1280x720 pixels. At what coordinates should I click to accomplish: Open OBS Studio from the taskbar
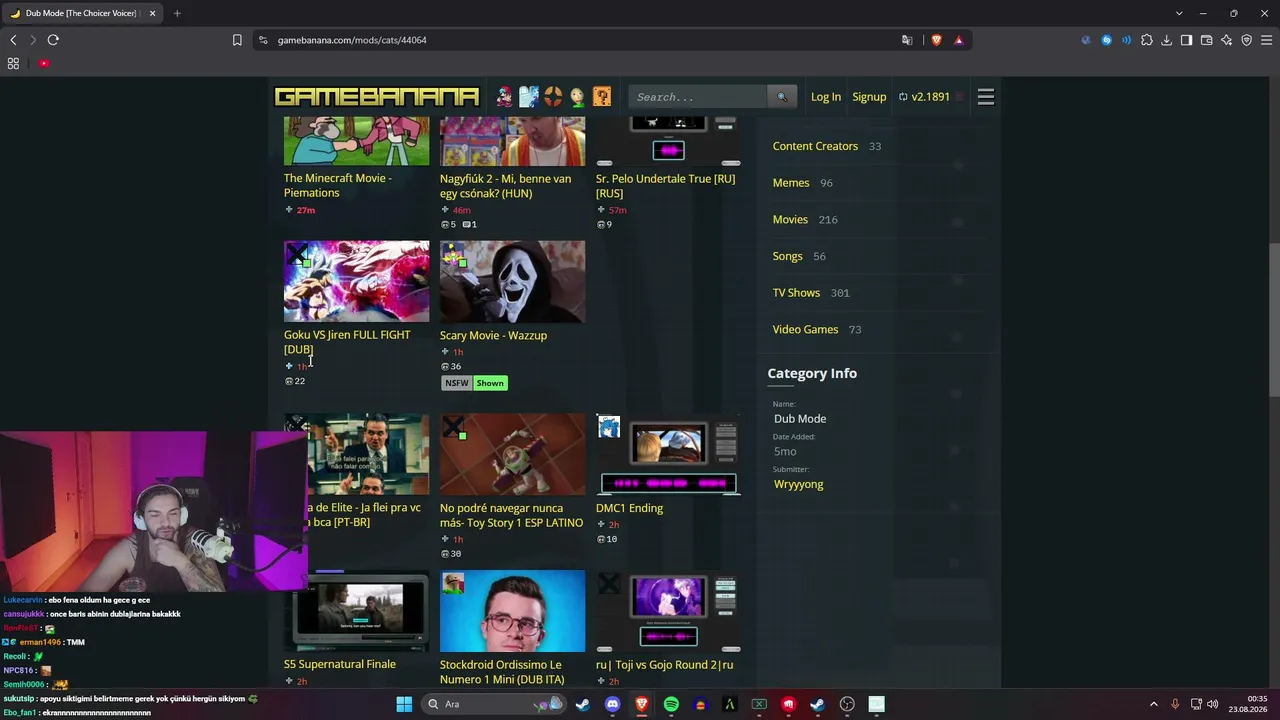point(847,704)
